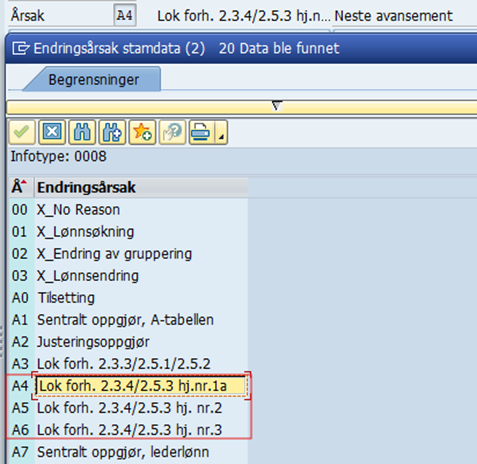Viewport: 477px width, 464px height.
Task: Expand the restrictions bar triangle
Action: [x=276, y=106]
